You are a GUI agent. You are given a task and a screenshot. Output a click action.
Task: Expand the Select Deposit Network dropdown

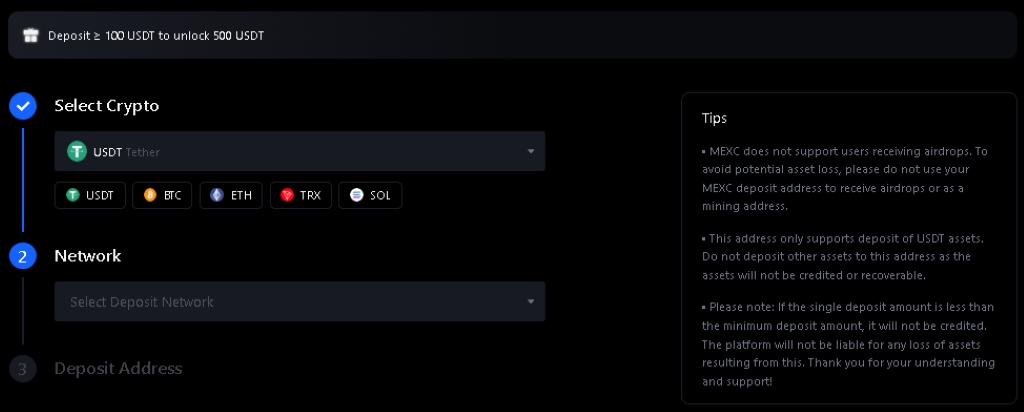[x=299, y=302]
